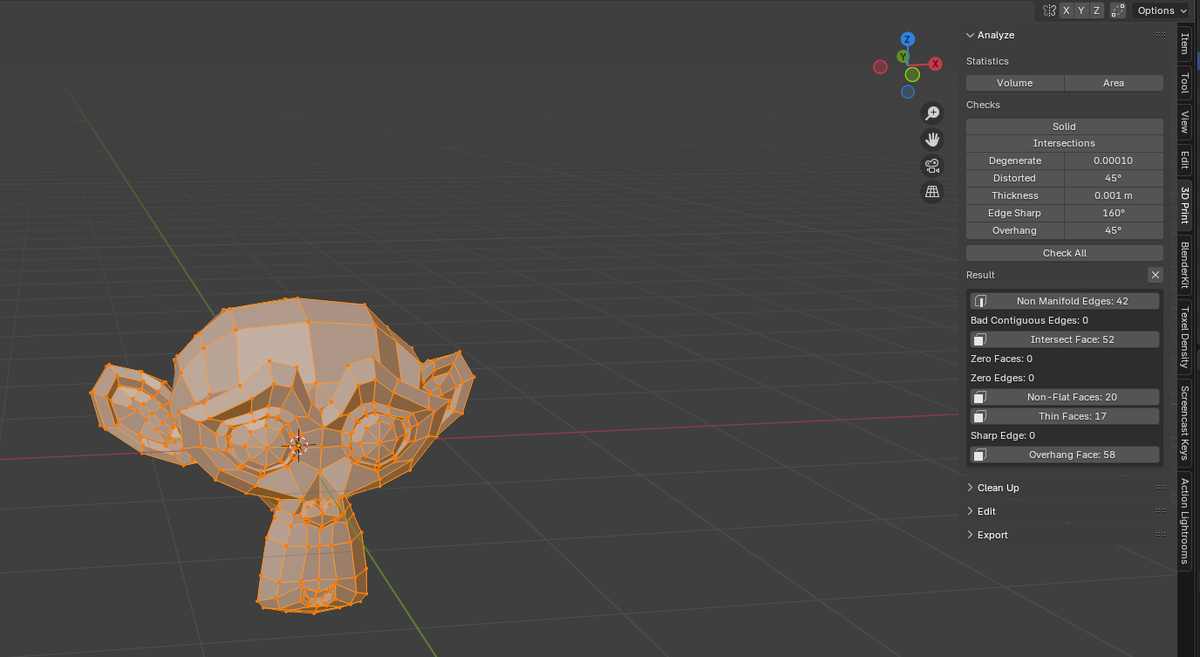Run the Overhang check
This screenshot has width=1200, height=657.
point(1015,230)
